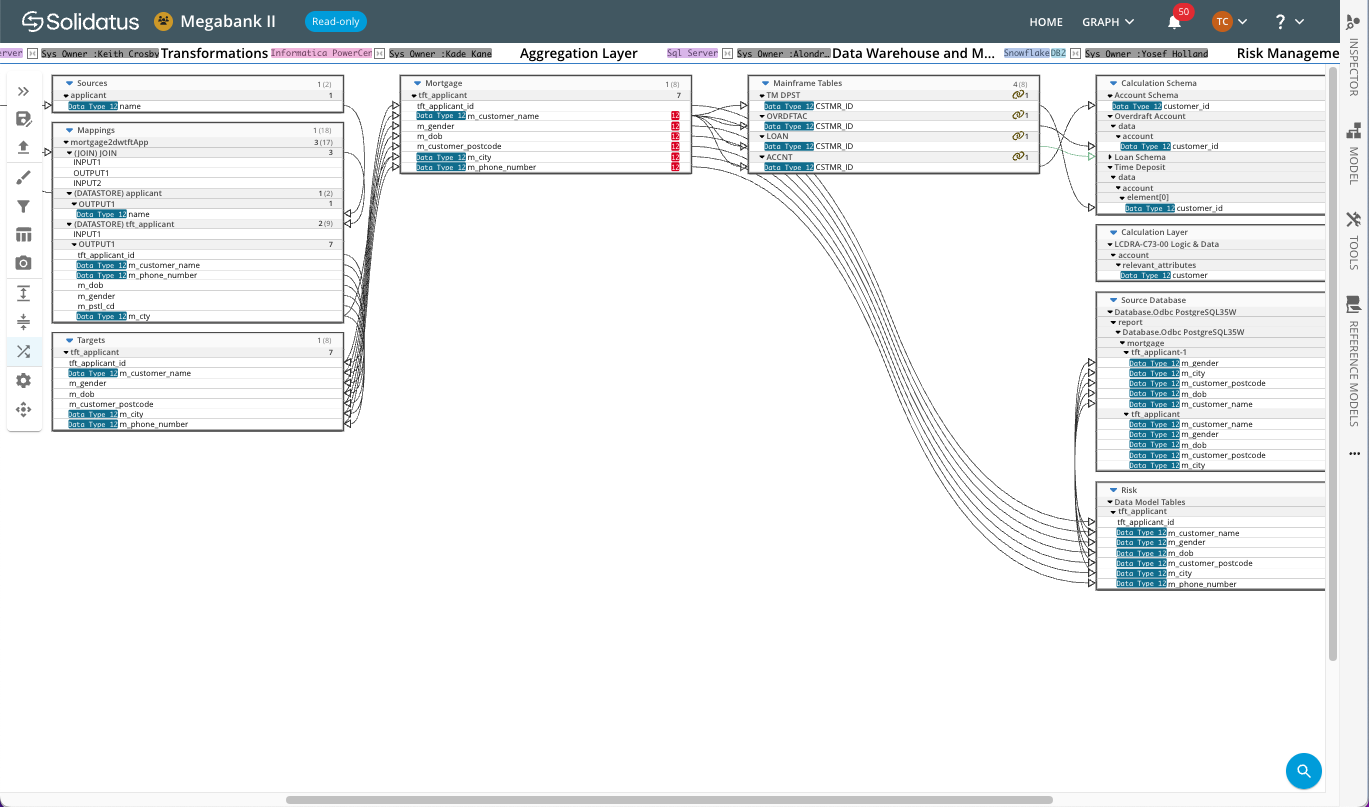Click the save model icon in left toolbar
Screen dimensions: 1369x807
24,119
